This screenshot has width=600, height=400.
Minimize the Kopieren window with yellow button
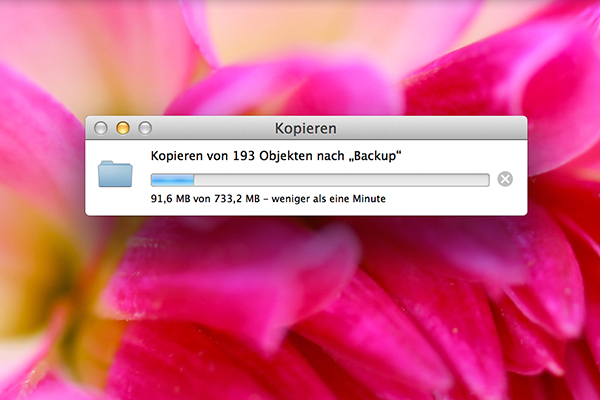coord(123,128)
